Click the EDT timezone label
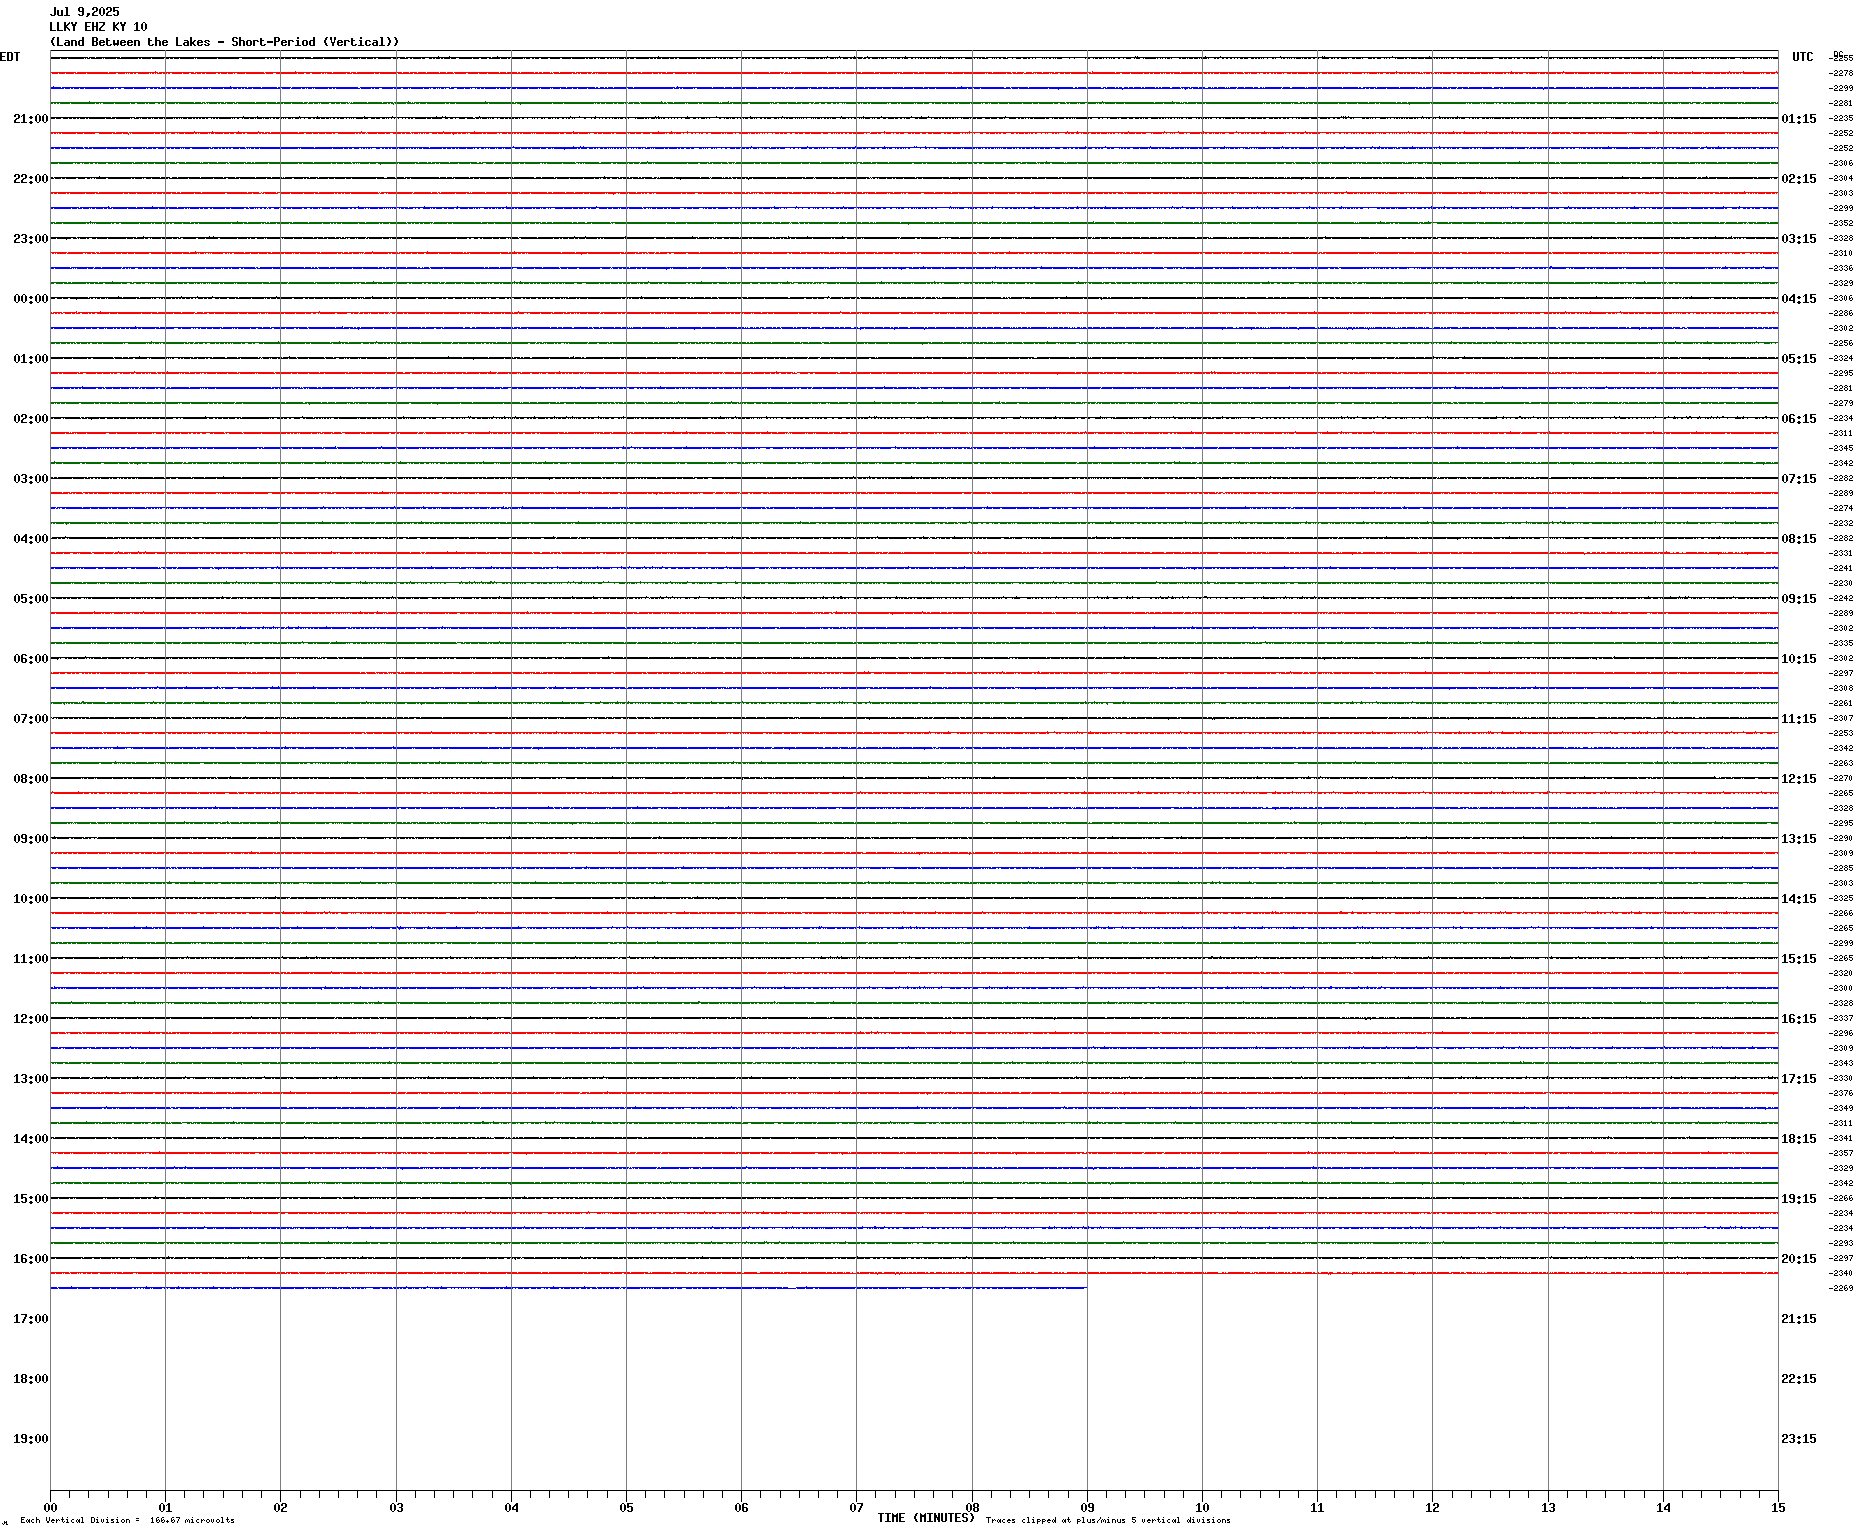Viewport: 1858px width, 1534px height. tap(10, 57)
